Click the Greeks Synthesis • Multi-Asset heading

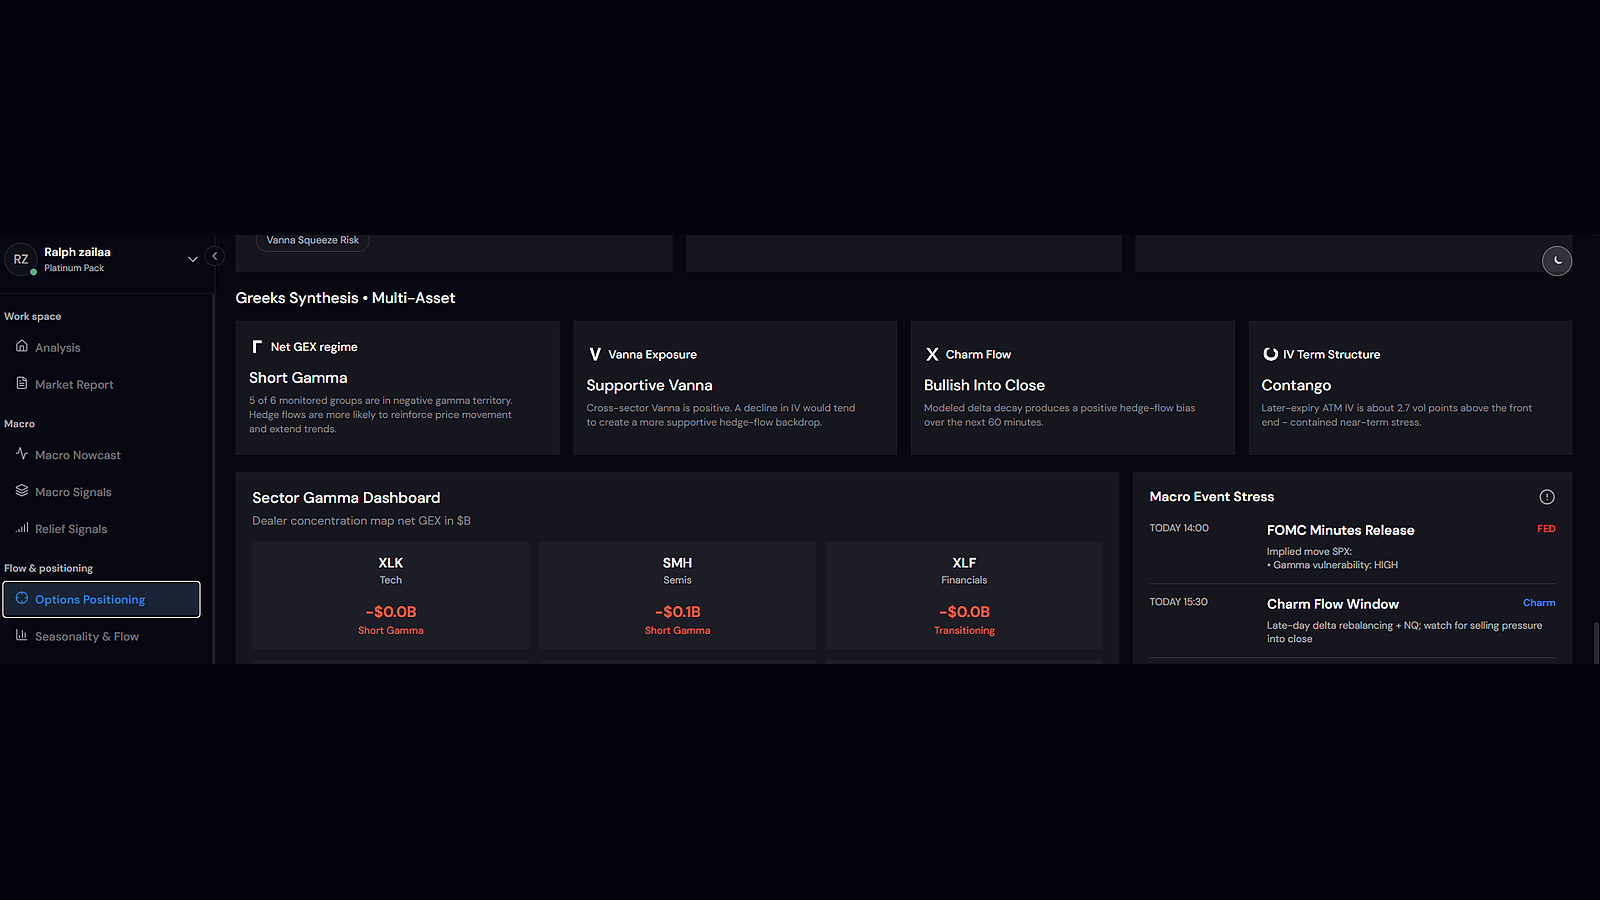click(345, 298)
